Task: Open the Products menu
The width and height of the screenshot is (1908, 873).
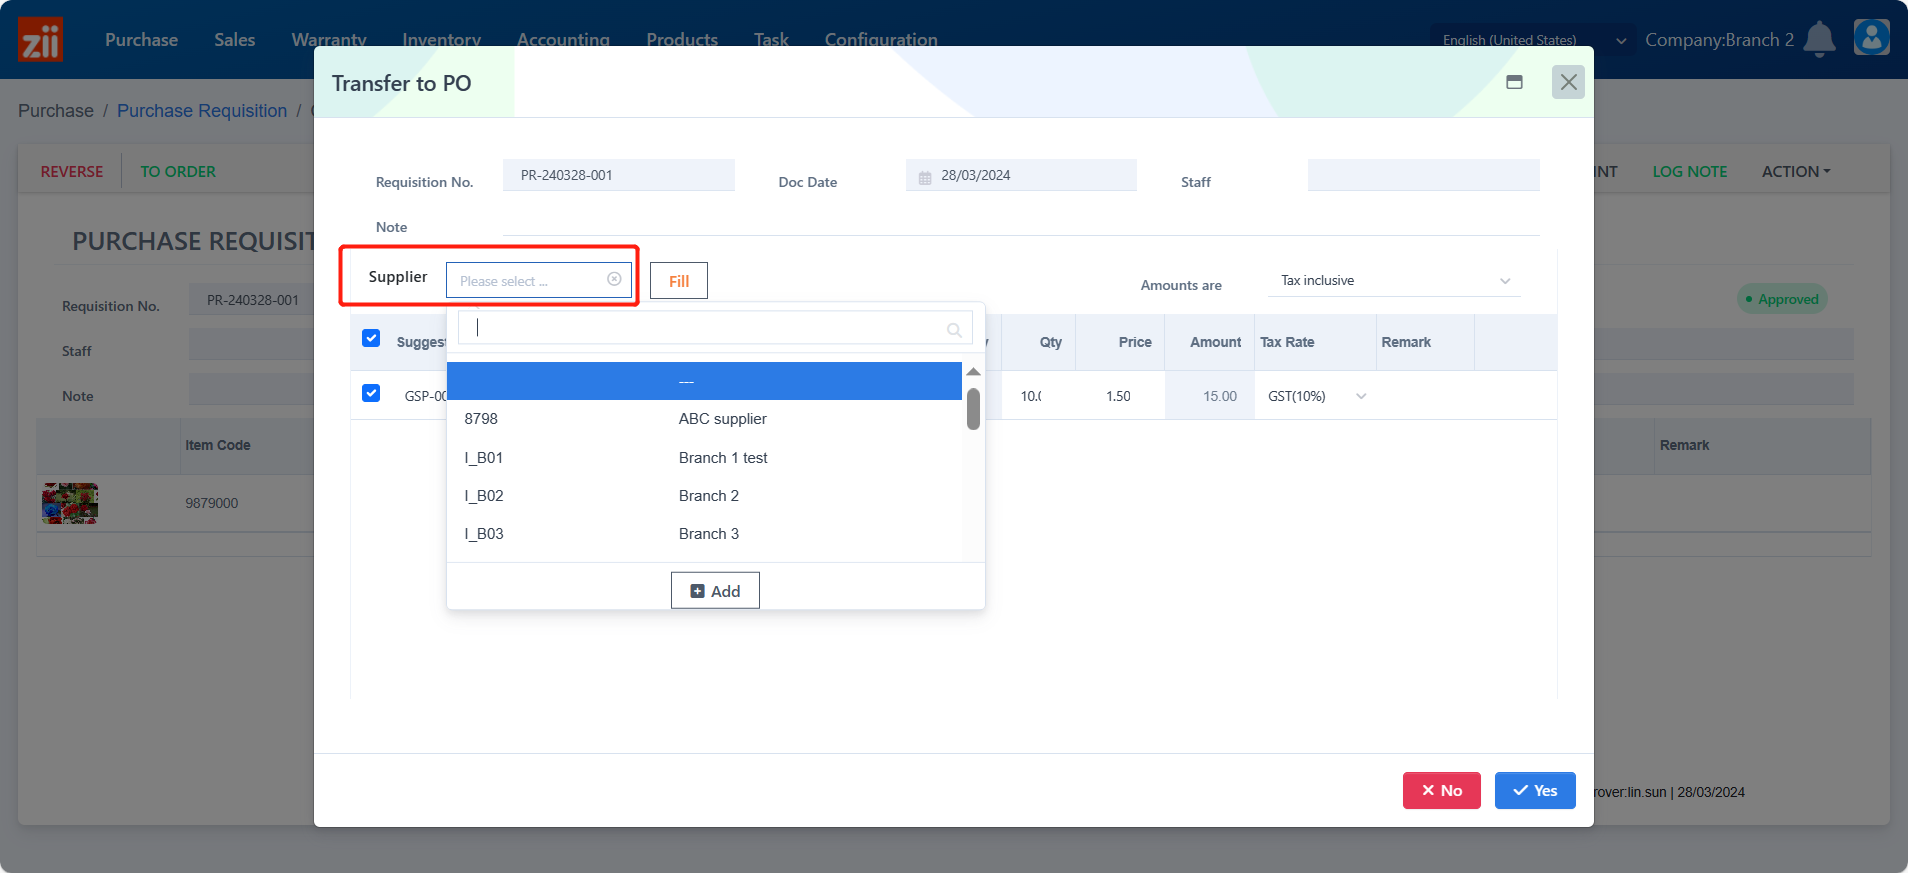Action: click(x=682, y=40)
